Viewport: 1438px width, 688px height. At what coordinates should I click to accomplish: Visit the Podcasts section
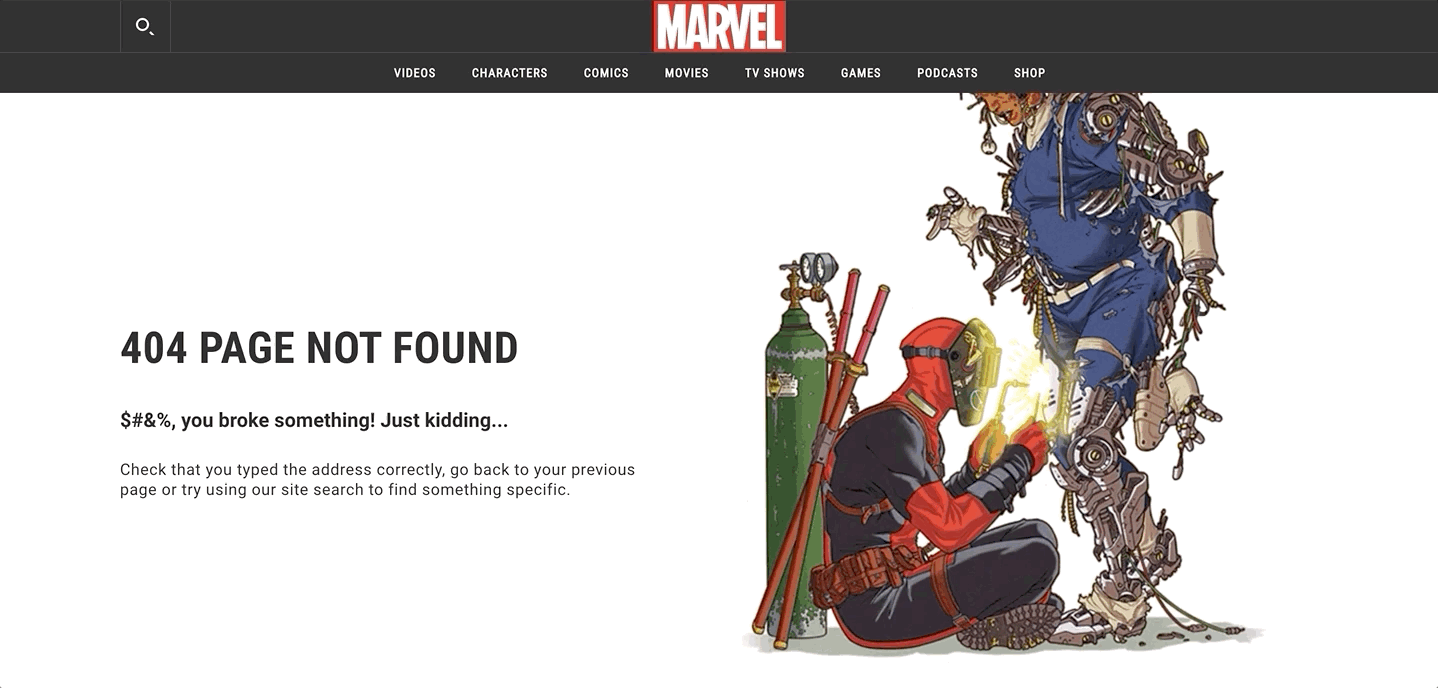[x=947, y=73]
